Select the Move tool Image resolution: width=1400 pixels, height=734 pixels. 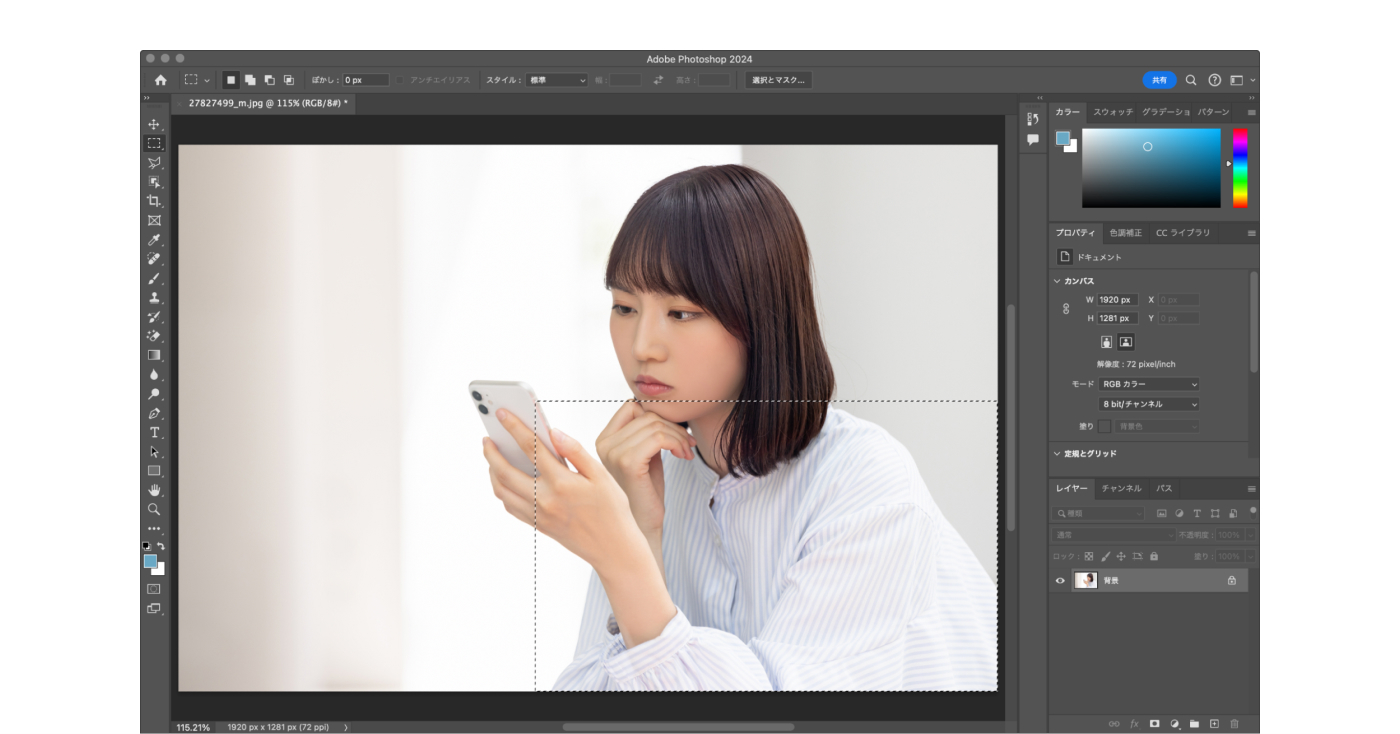point(154,125)
